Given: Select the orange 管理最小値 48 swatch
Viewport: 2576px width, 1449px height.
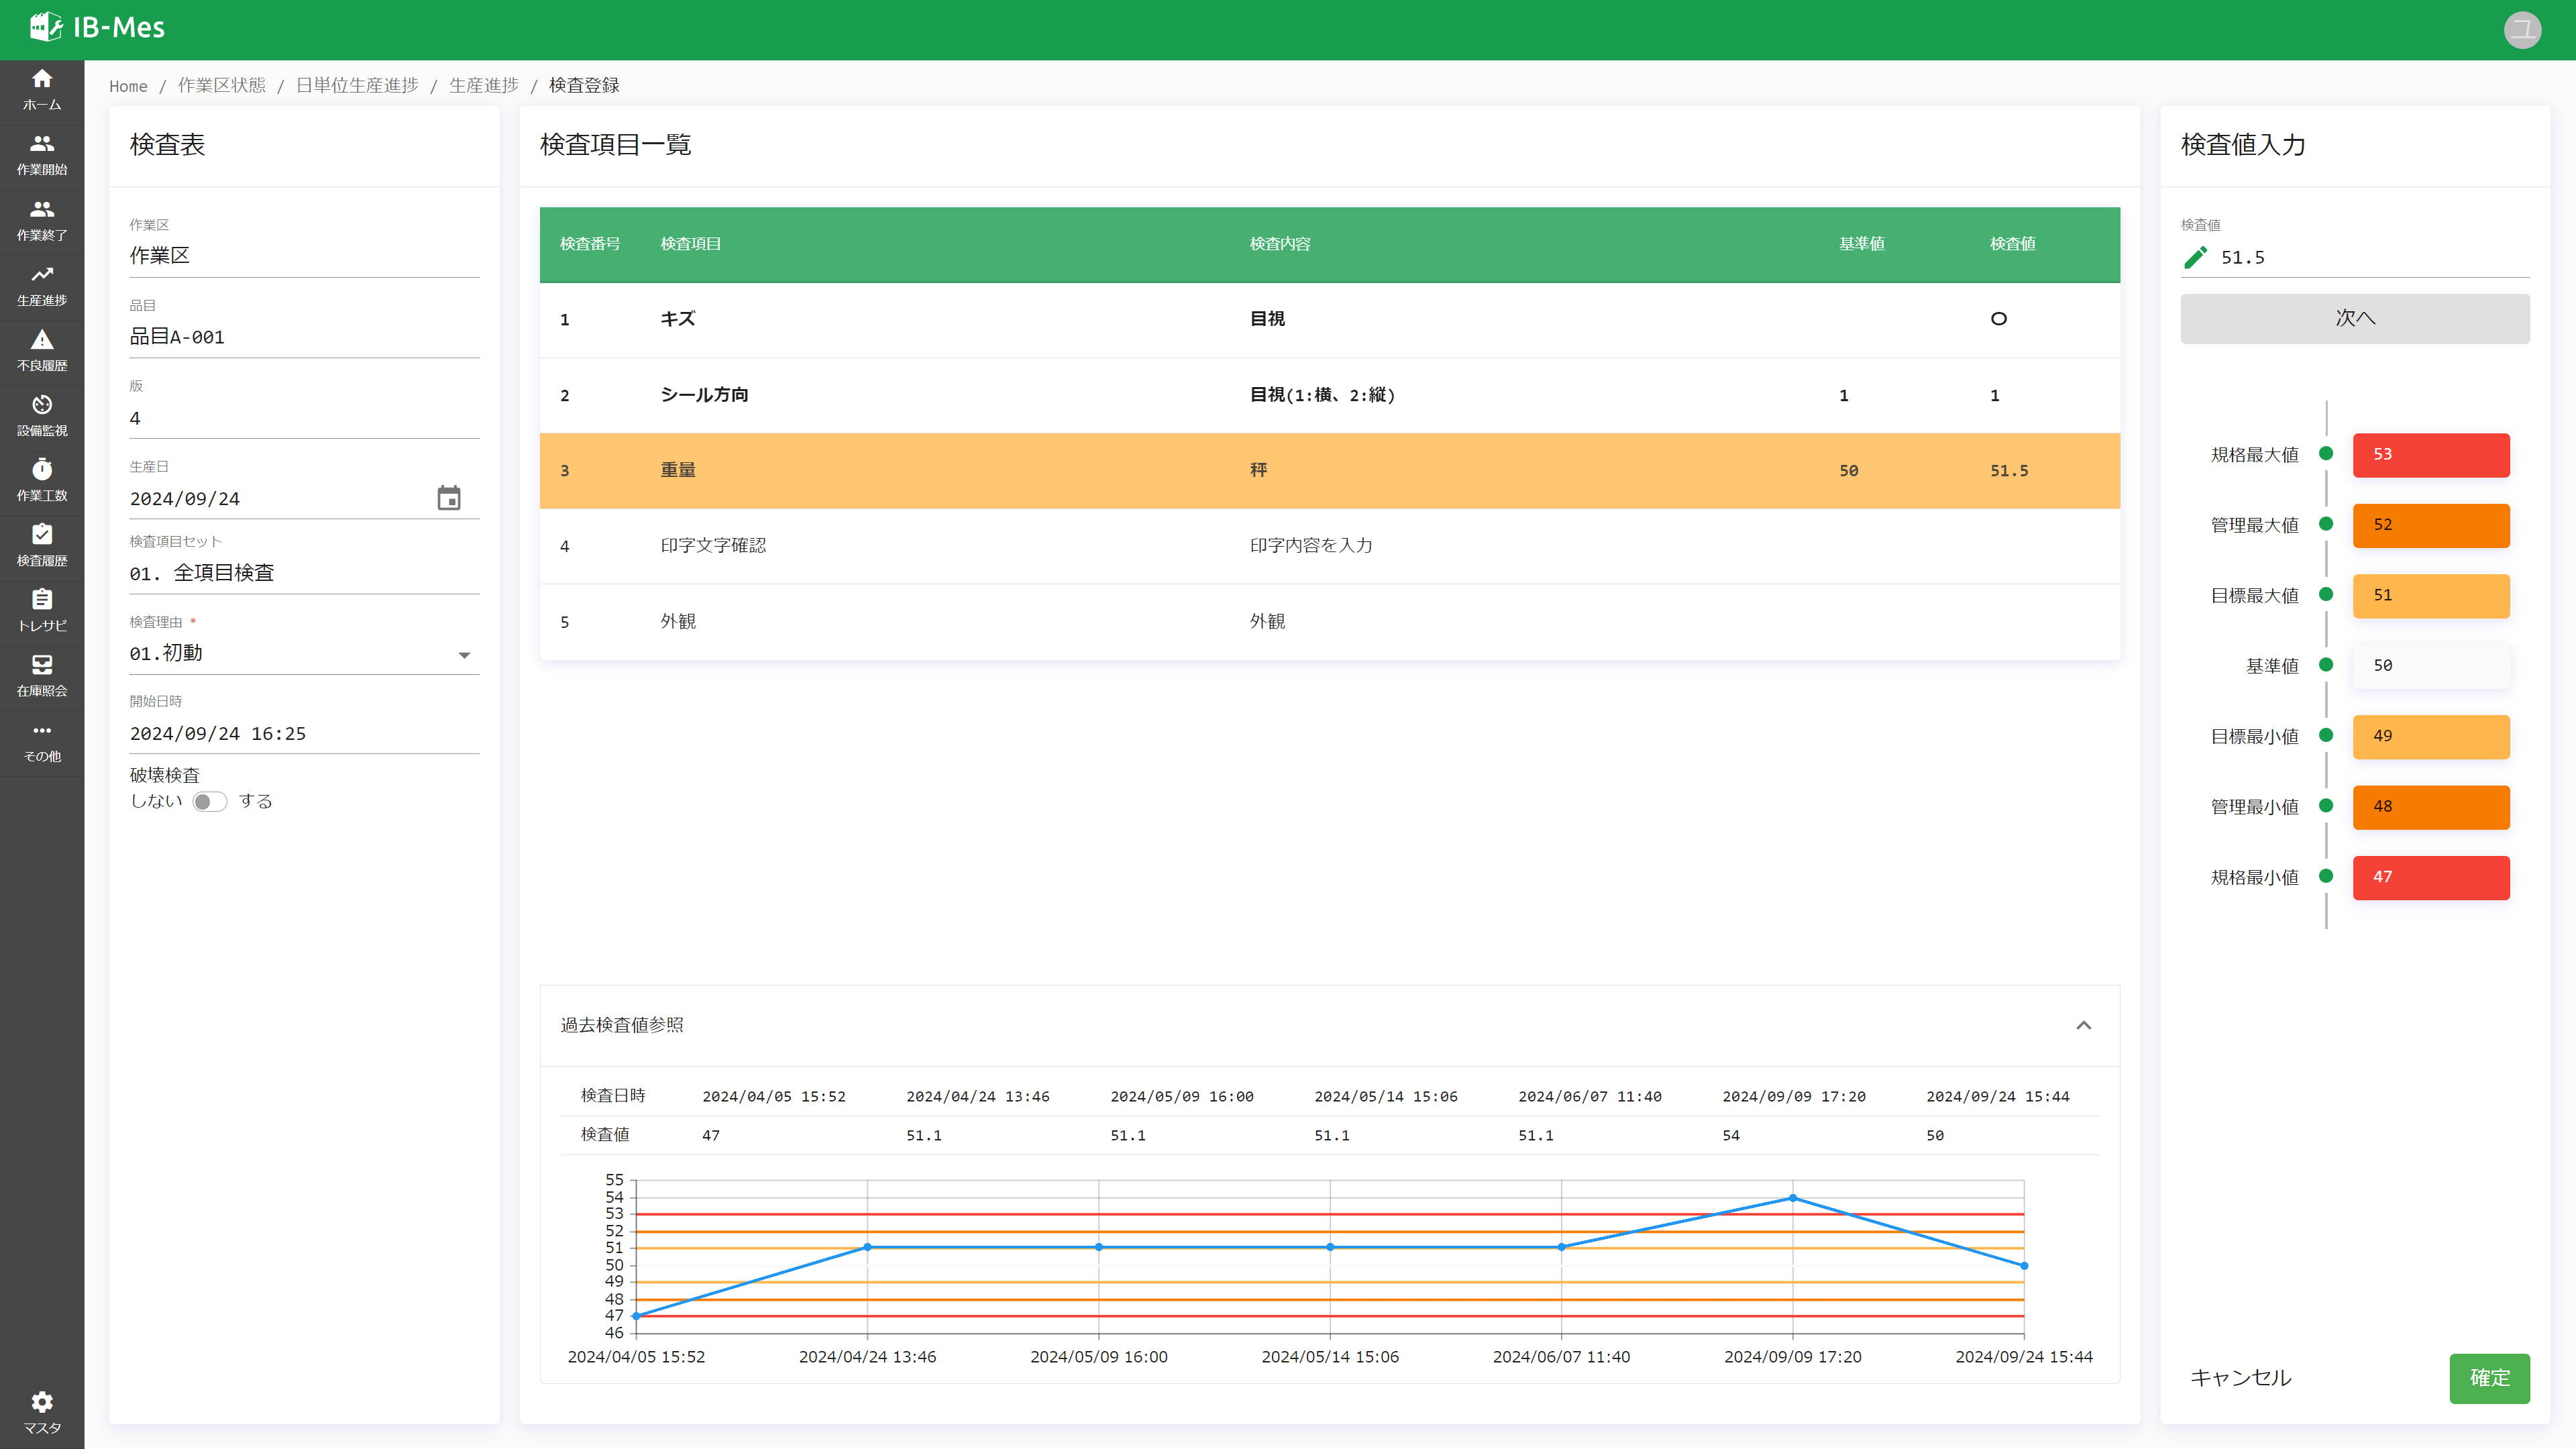Looking at the screenshot, I should [x=2431, y=807].
